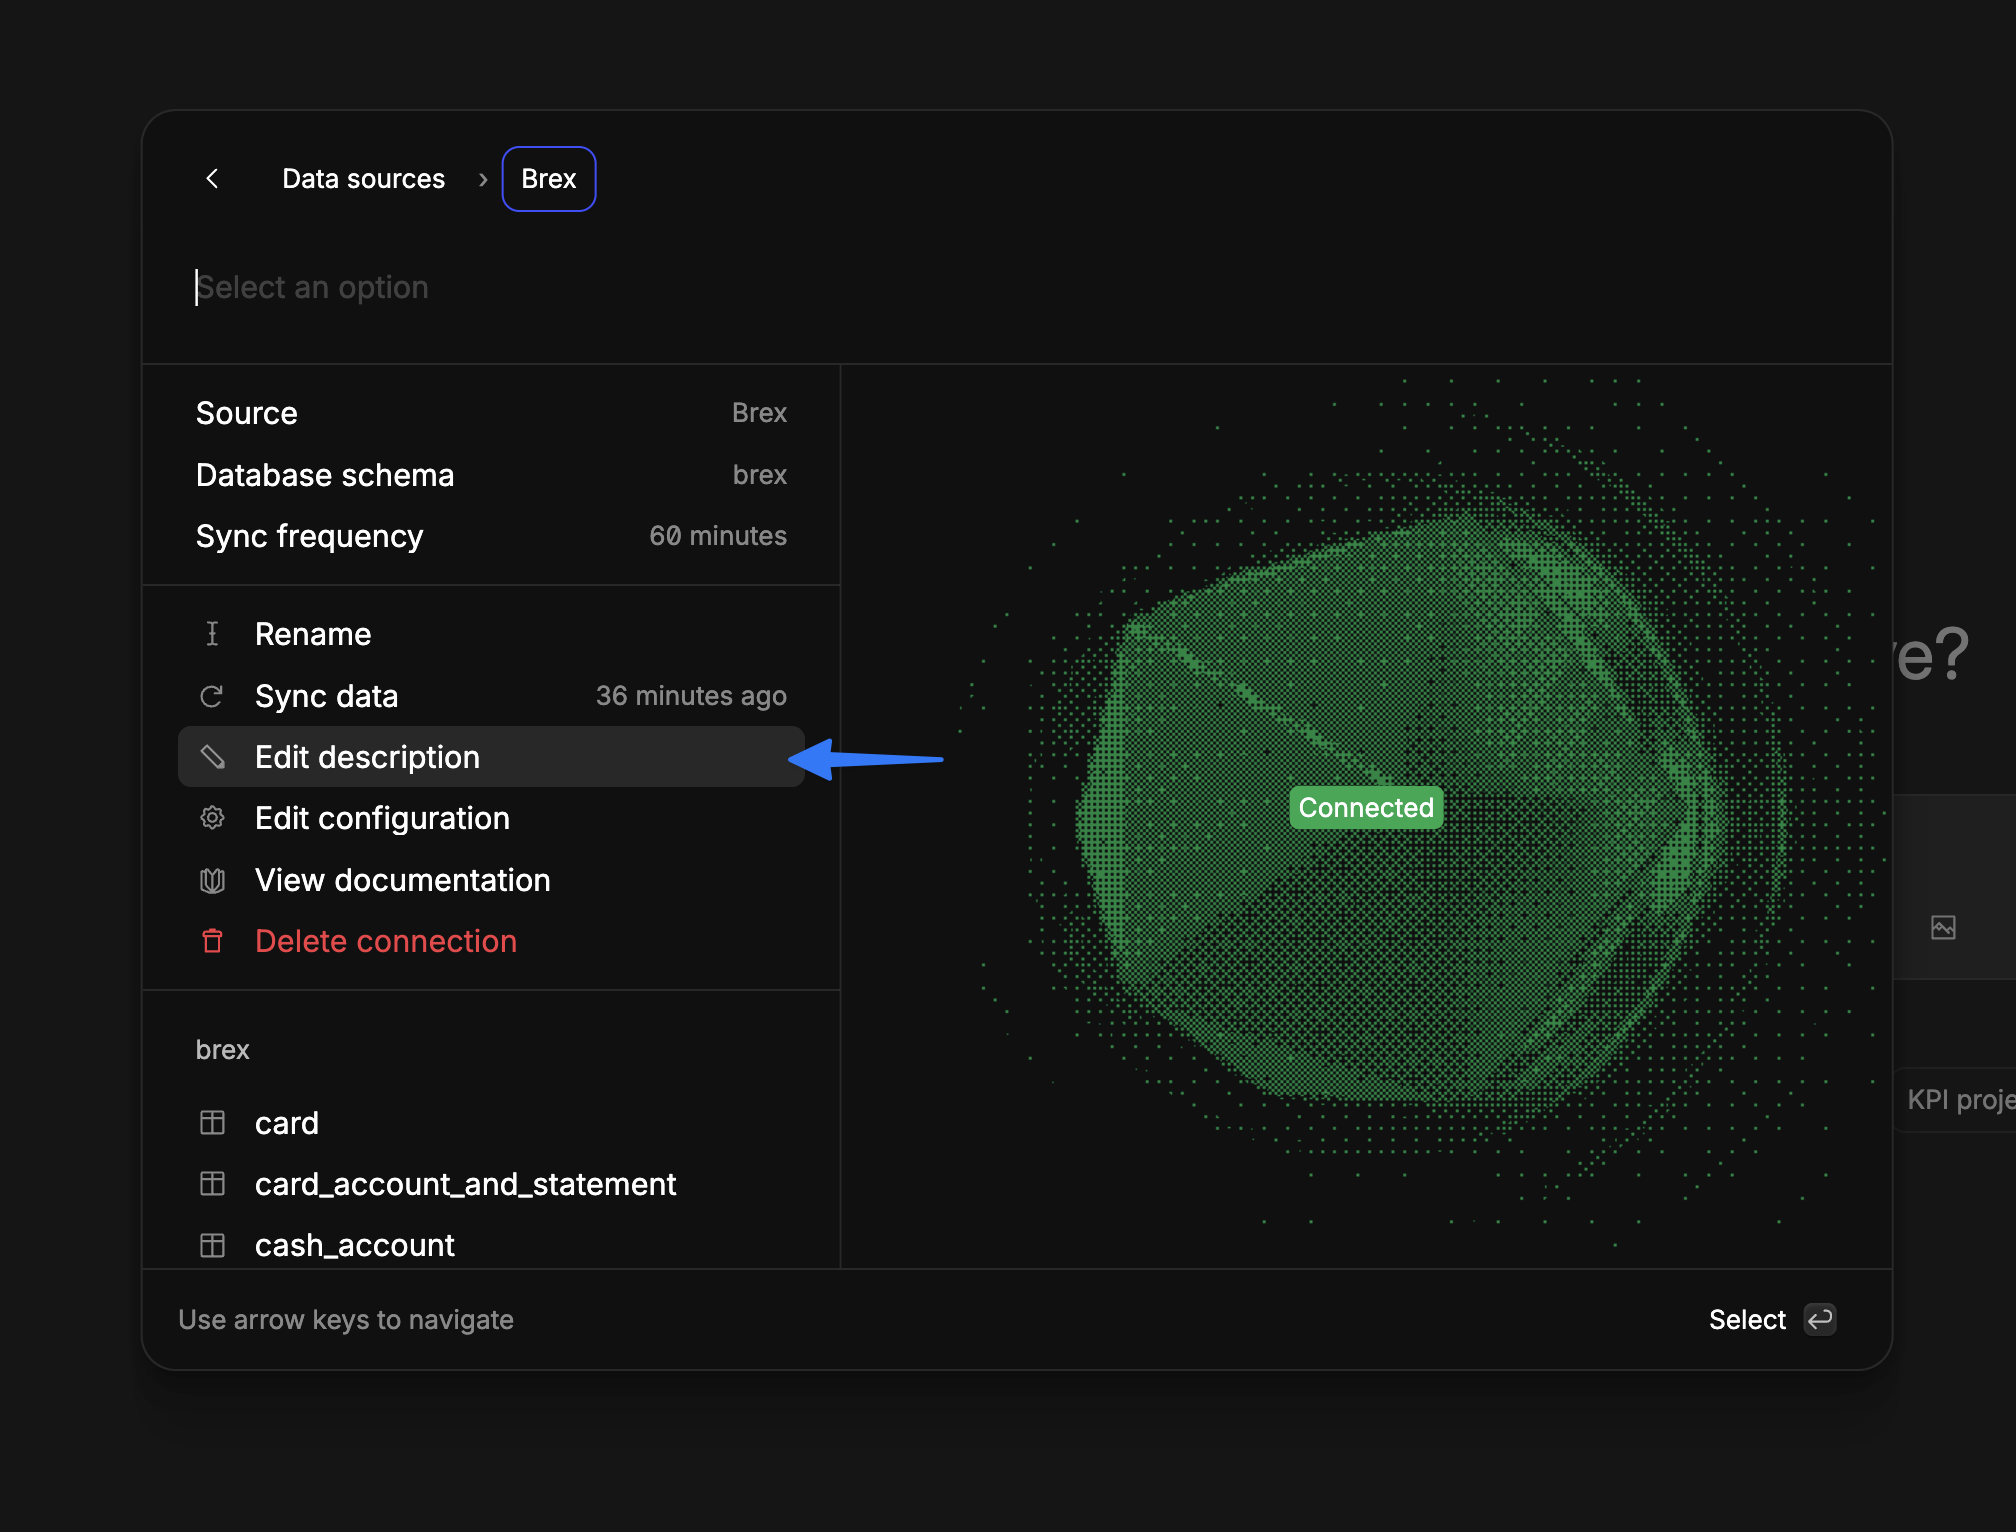Choose Sync data option
The width and height of the screenshot is (2016, 1532).
tap(491, 696)
